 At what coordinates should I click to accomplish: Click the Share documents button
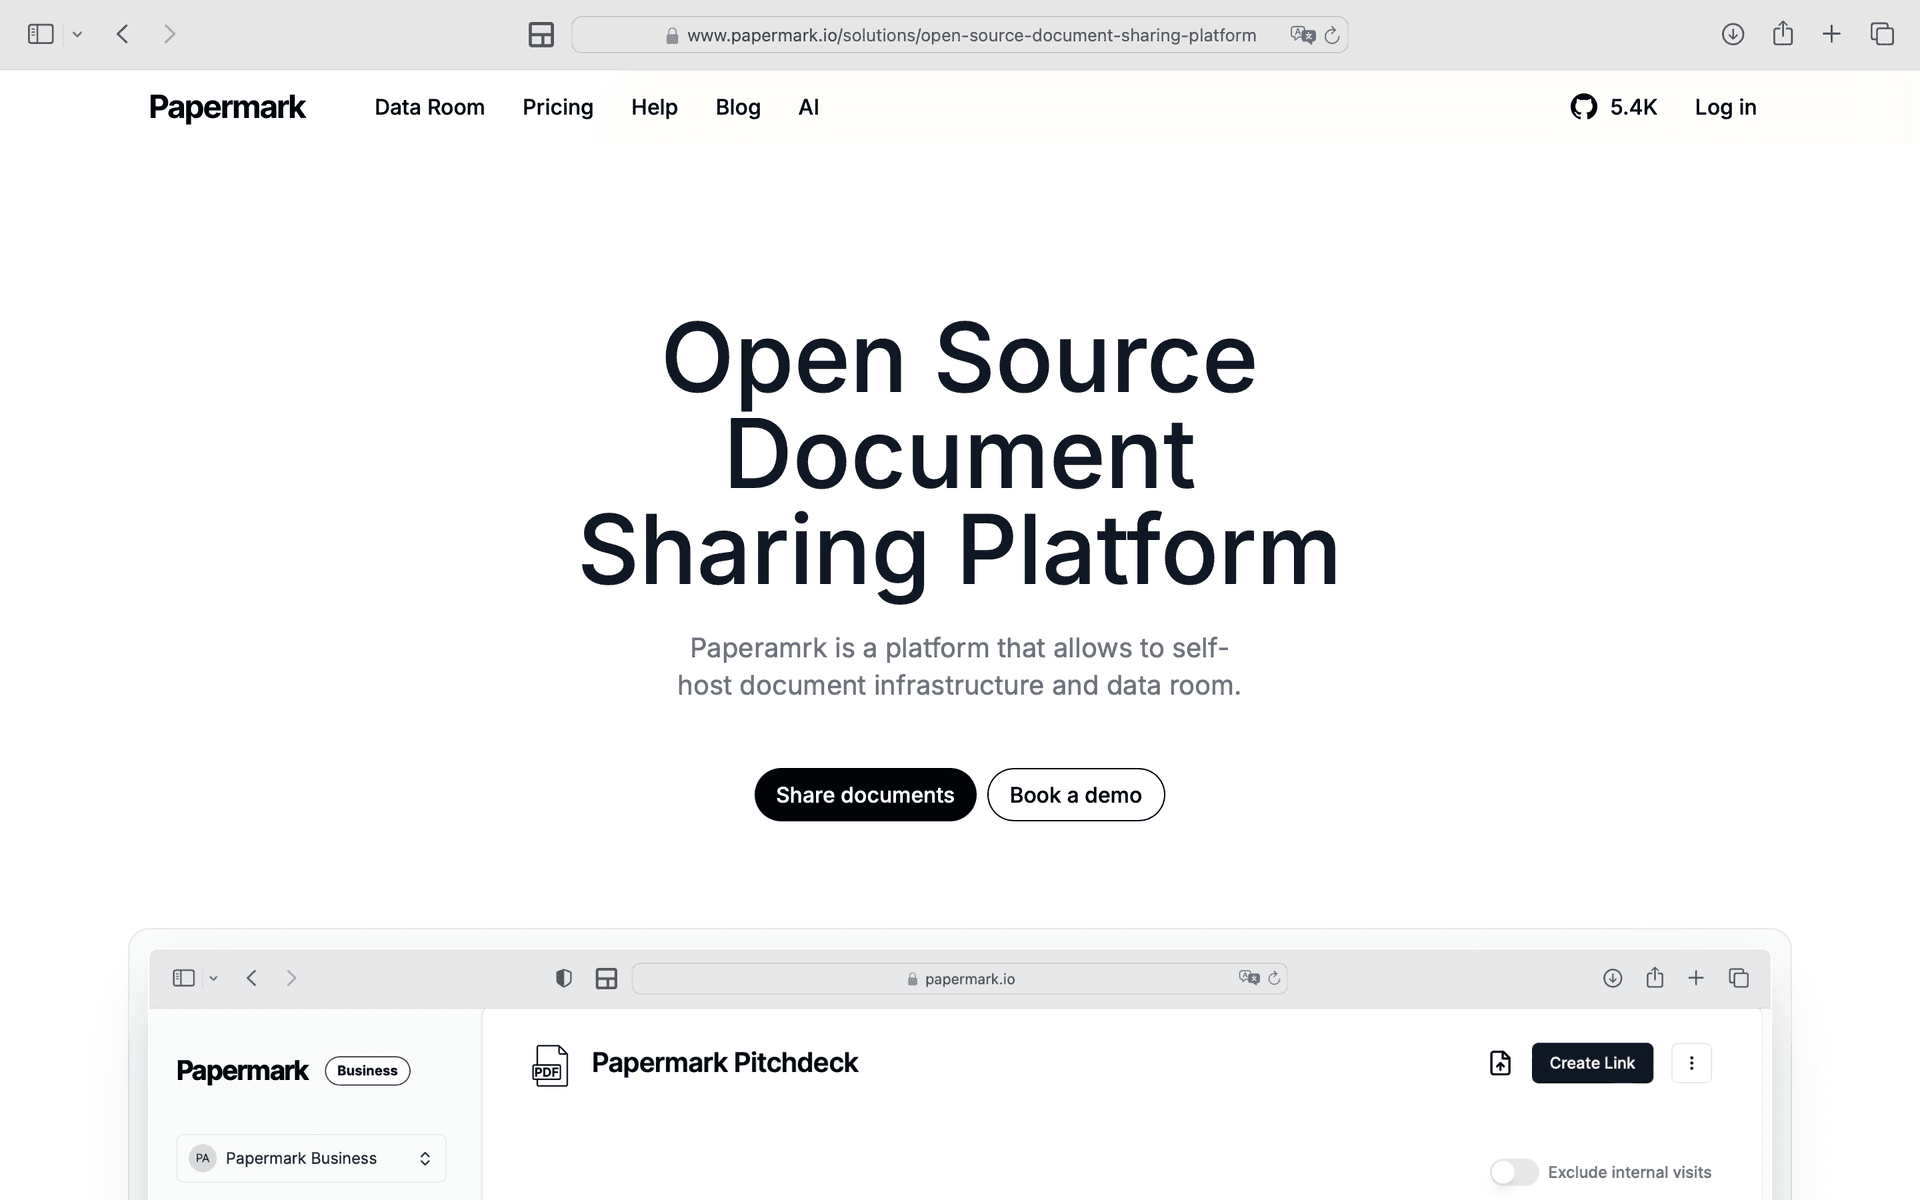coord(864,795)
